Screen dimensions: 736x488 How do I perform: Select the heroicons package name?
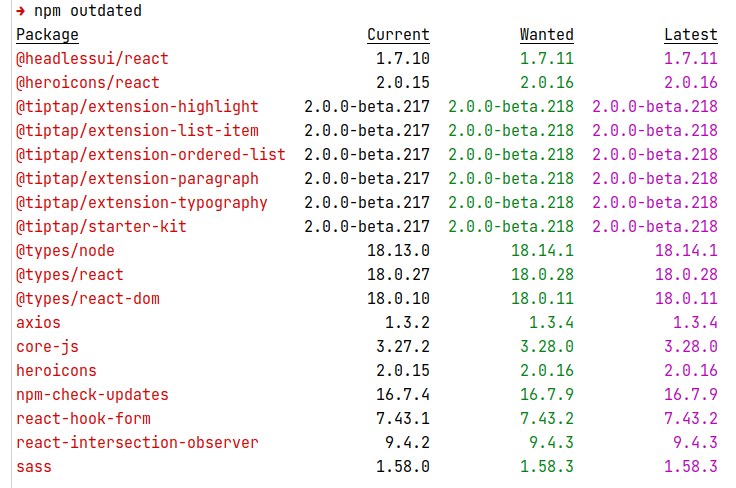tap(56, 370)
